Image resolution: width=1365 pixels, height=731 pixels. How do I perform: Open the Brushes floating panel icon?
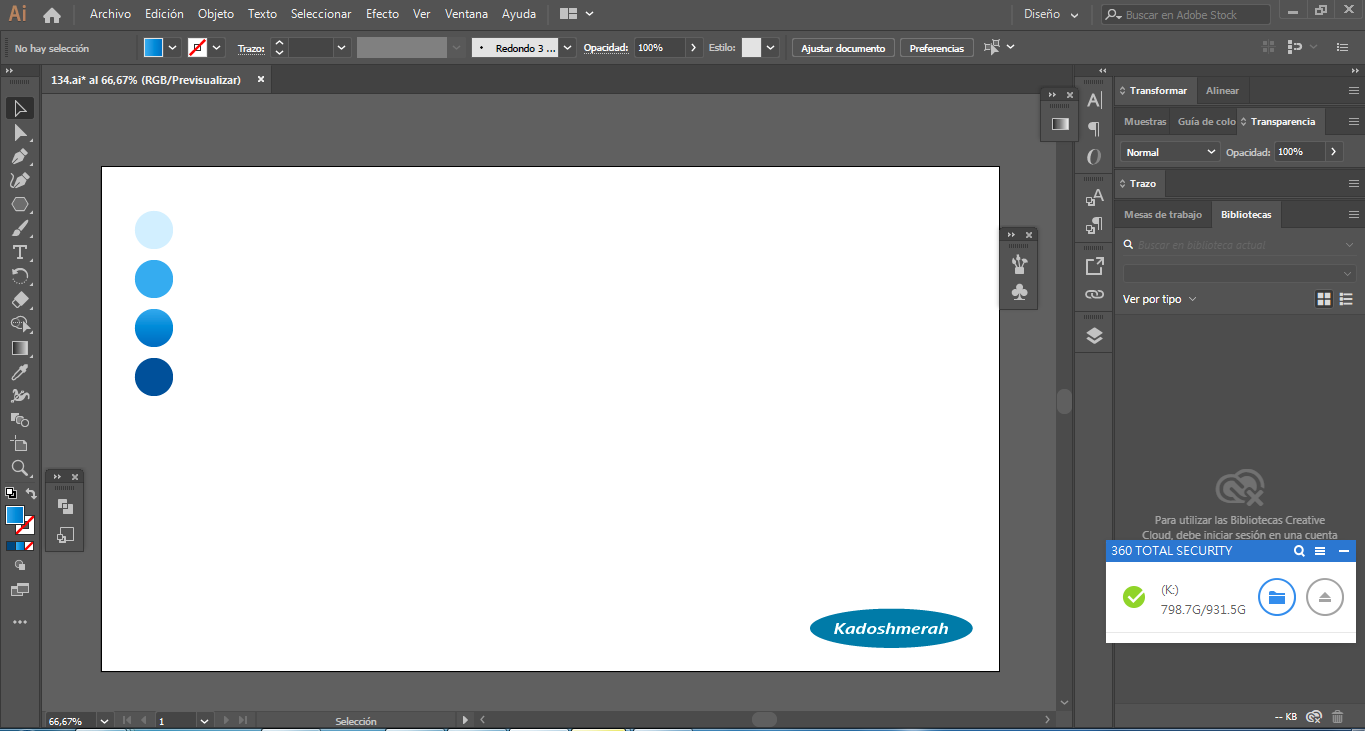[1019, 264]
